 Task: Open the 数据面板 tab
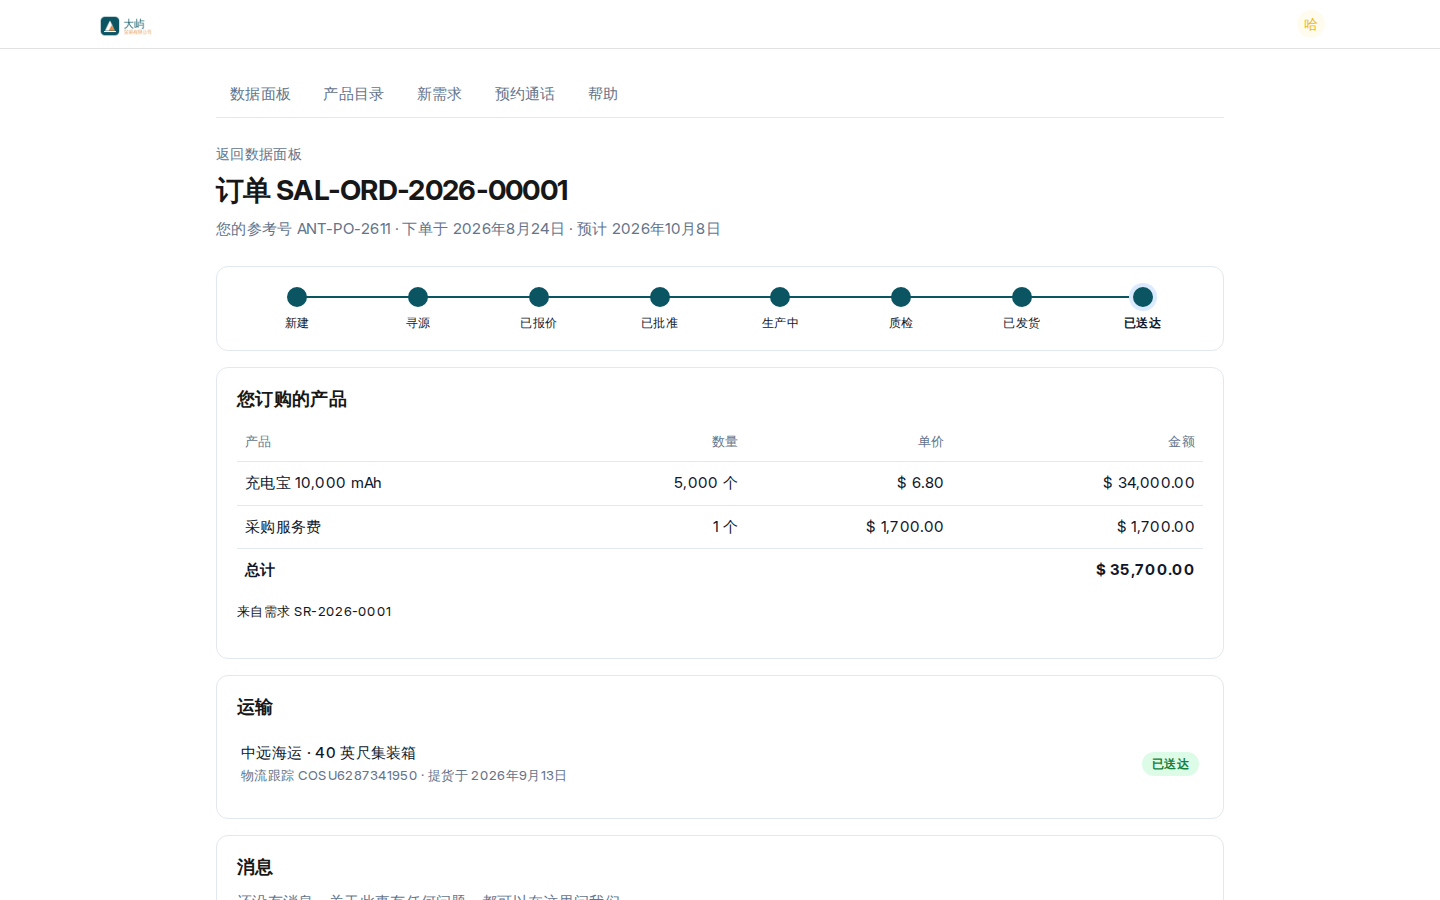click(260, 94)
